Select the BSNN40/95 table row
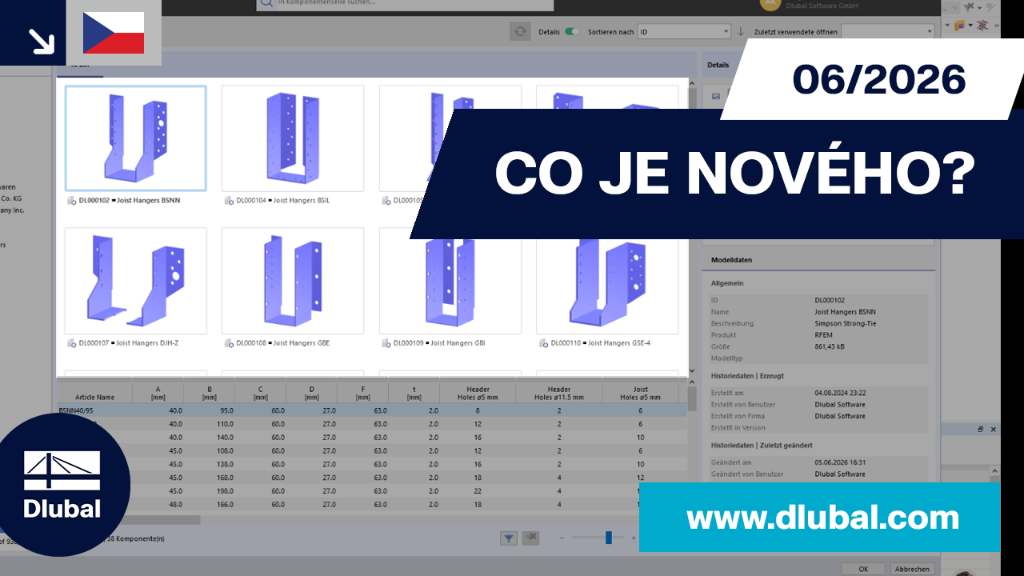Screen dimensions: 1024x576 point(372,411)
